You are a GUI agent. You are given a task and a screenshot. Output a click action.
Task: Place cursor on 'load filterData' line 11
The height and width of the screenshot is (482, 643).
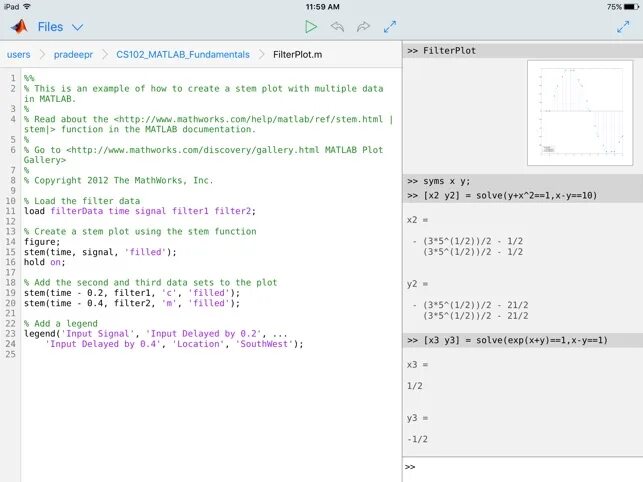tap(140, 211)
